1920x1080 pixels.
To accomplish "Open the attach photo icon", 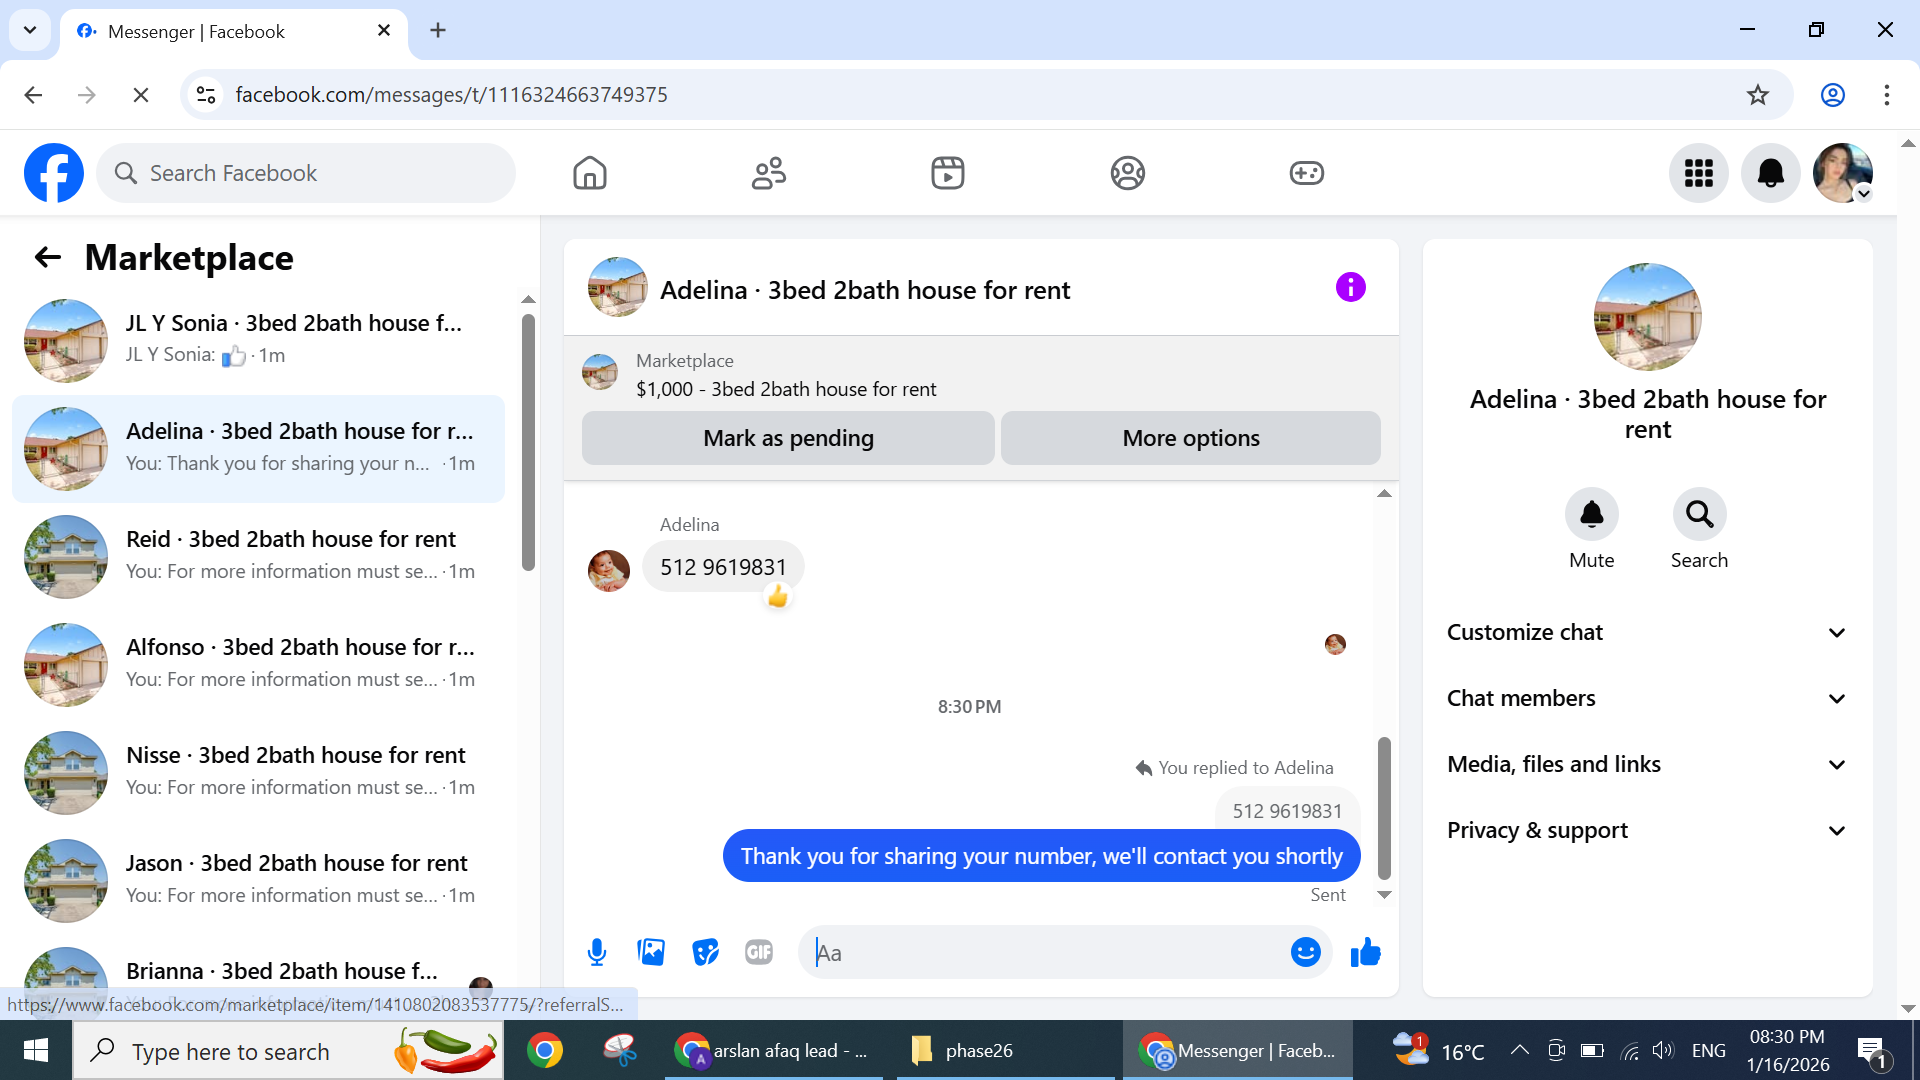I will pyautogui.click(x=651, y=952).
